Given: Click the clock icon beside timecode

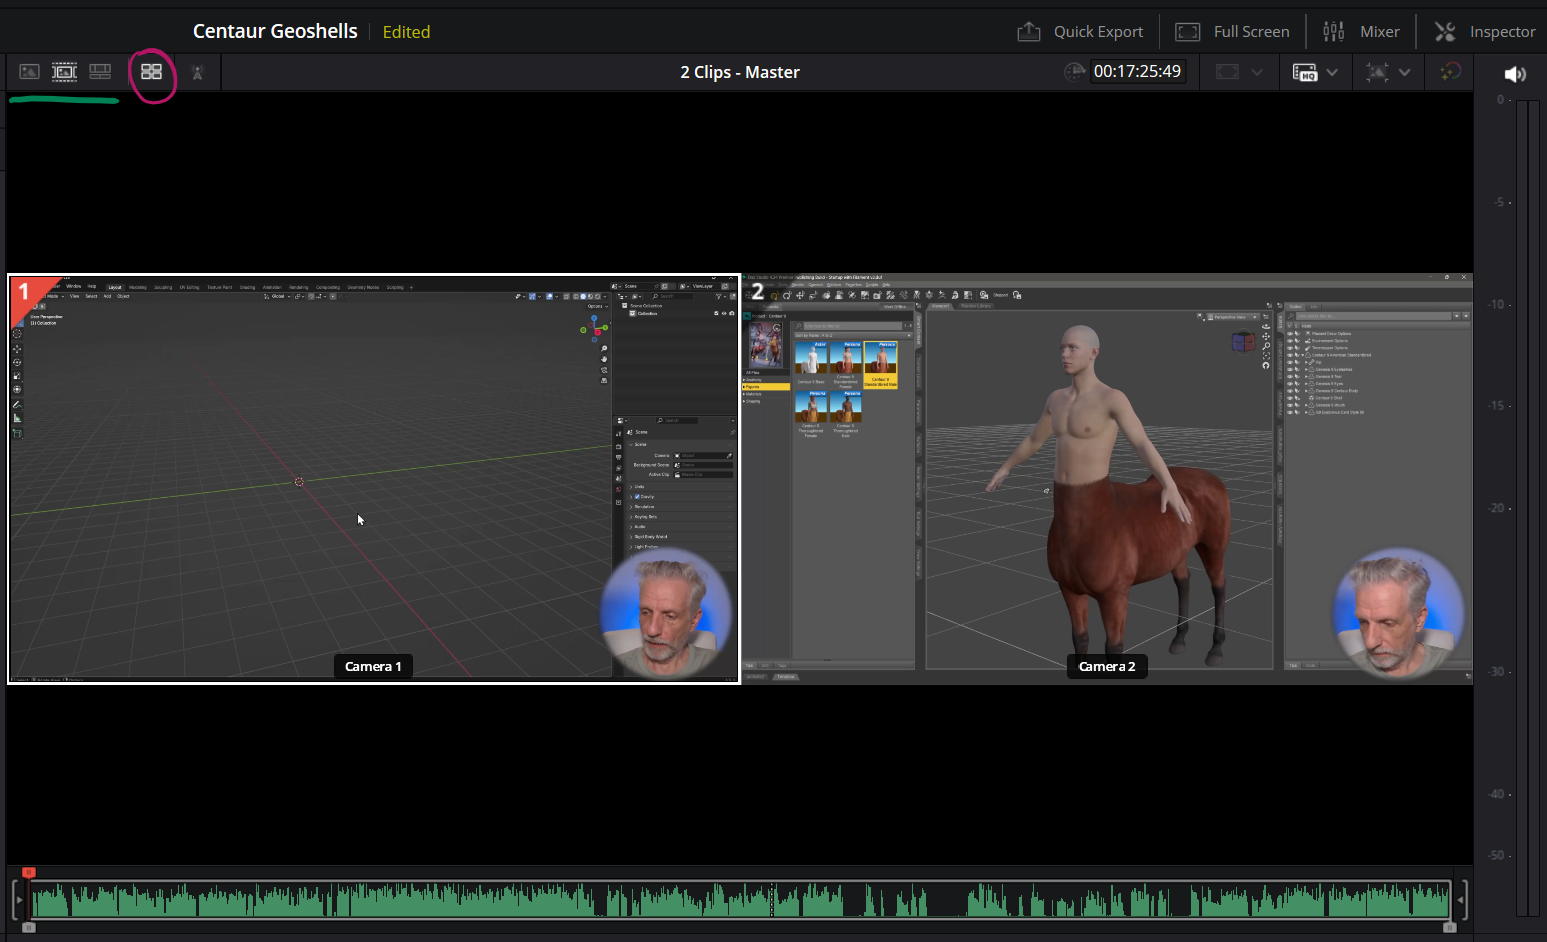Looking at the screenshot, I should click(x=1074, y=72).
